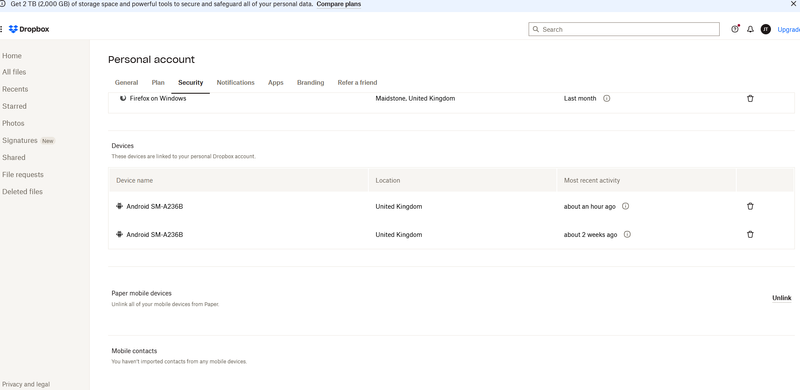Viewport: 800px width, 390px height.
Task: Open Privacy and legal link
Action: point(26,384)
